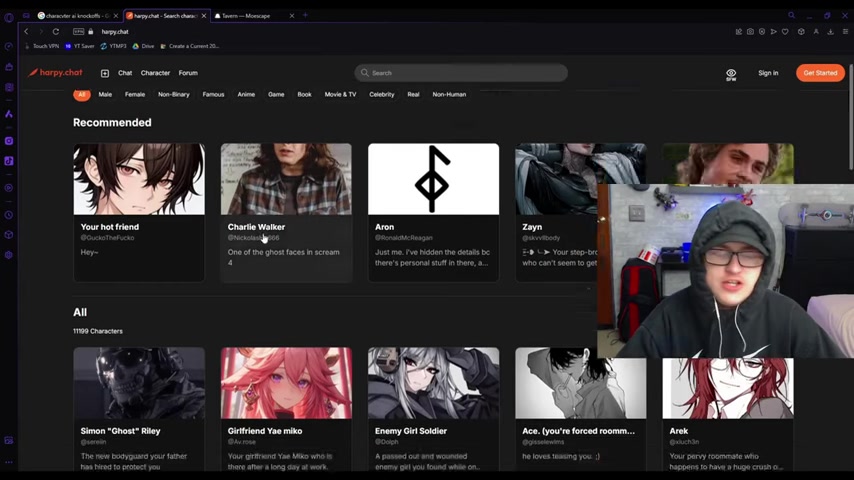
Task: Open TikTok in the browser sidebar
Action: [9, 161]
